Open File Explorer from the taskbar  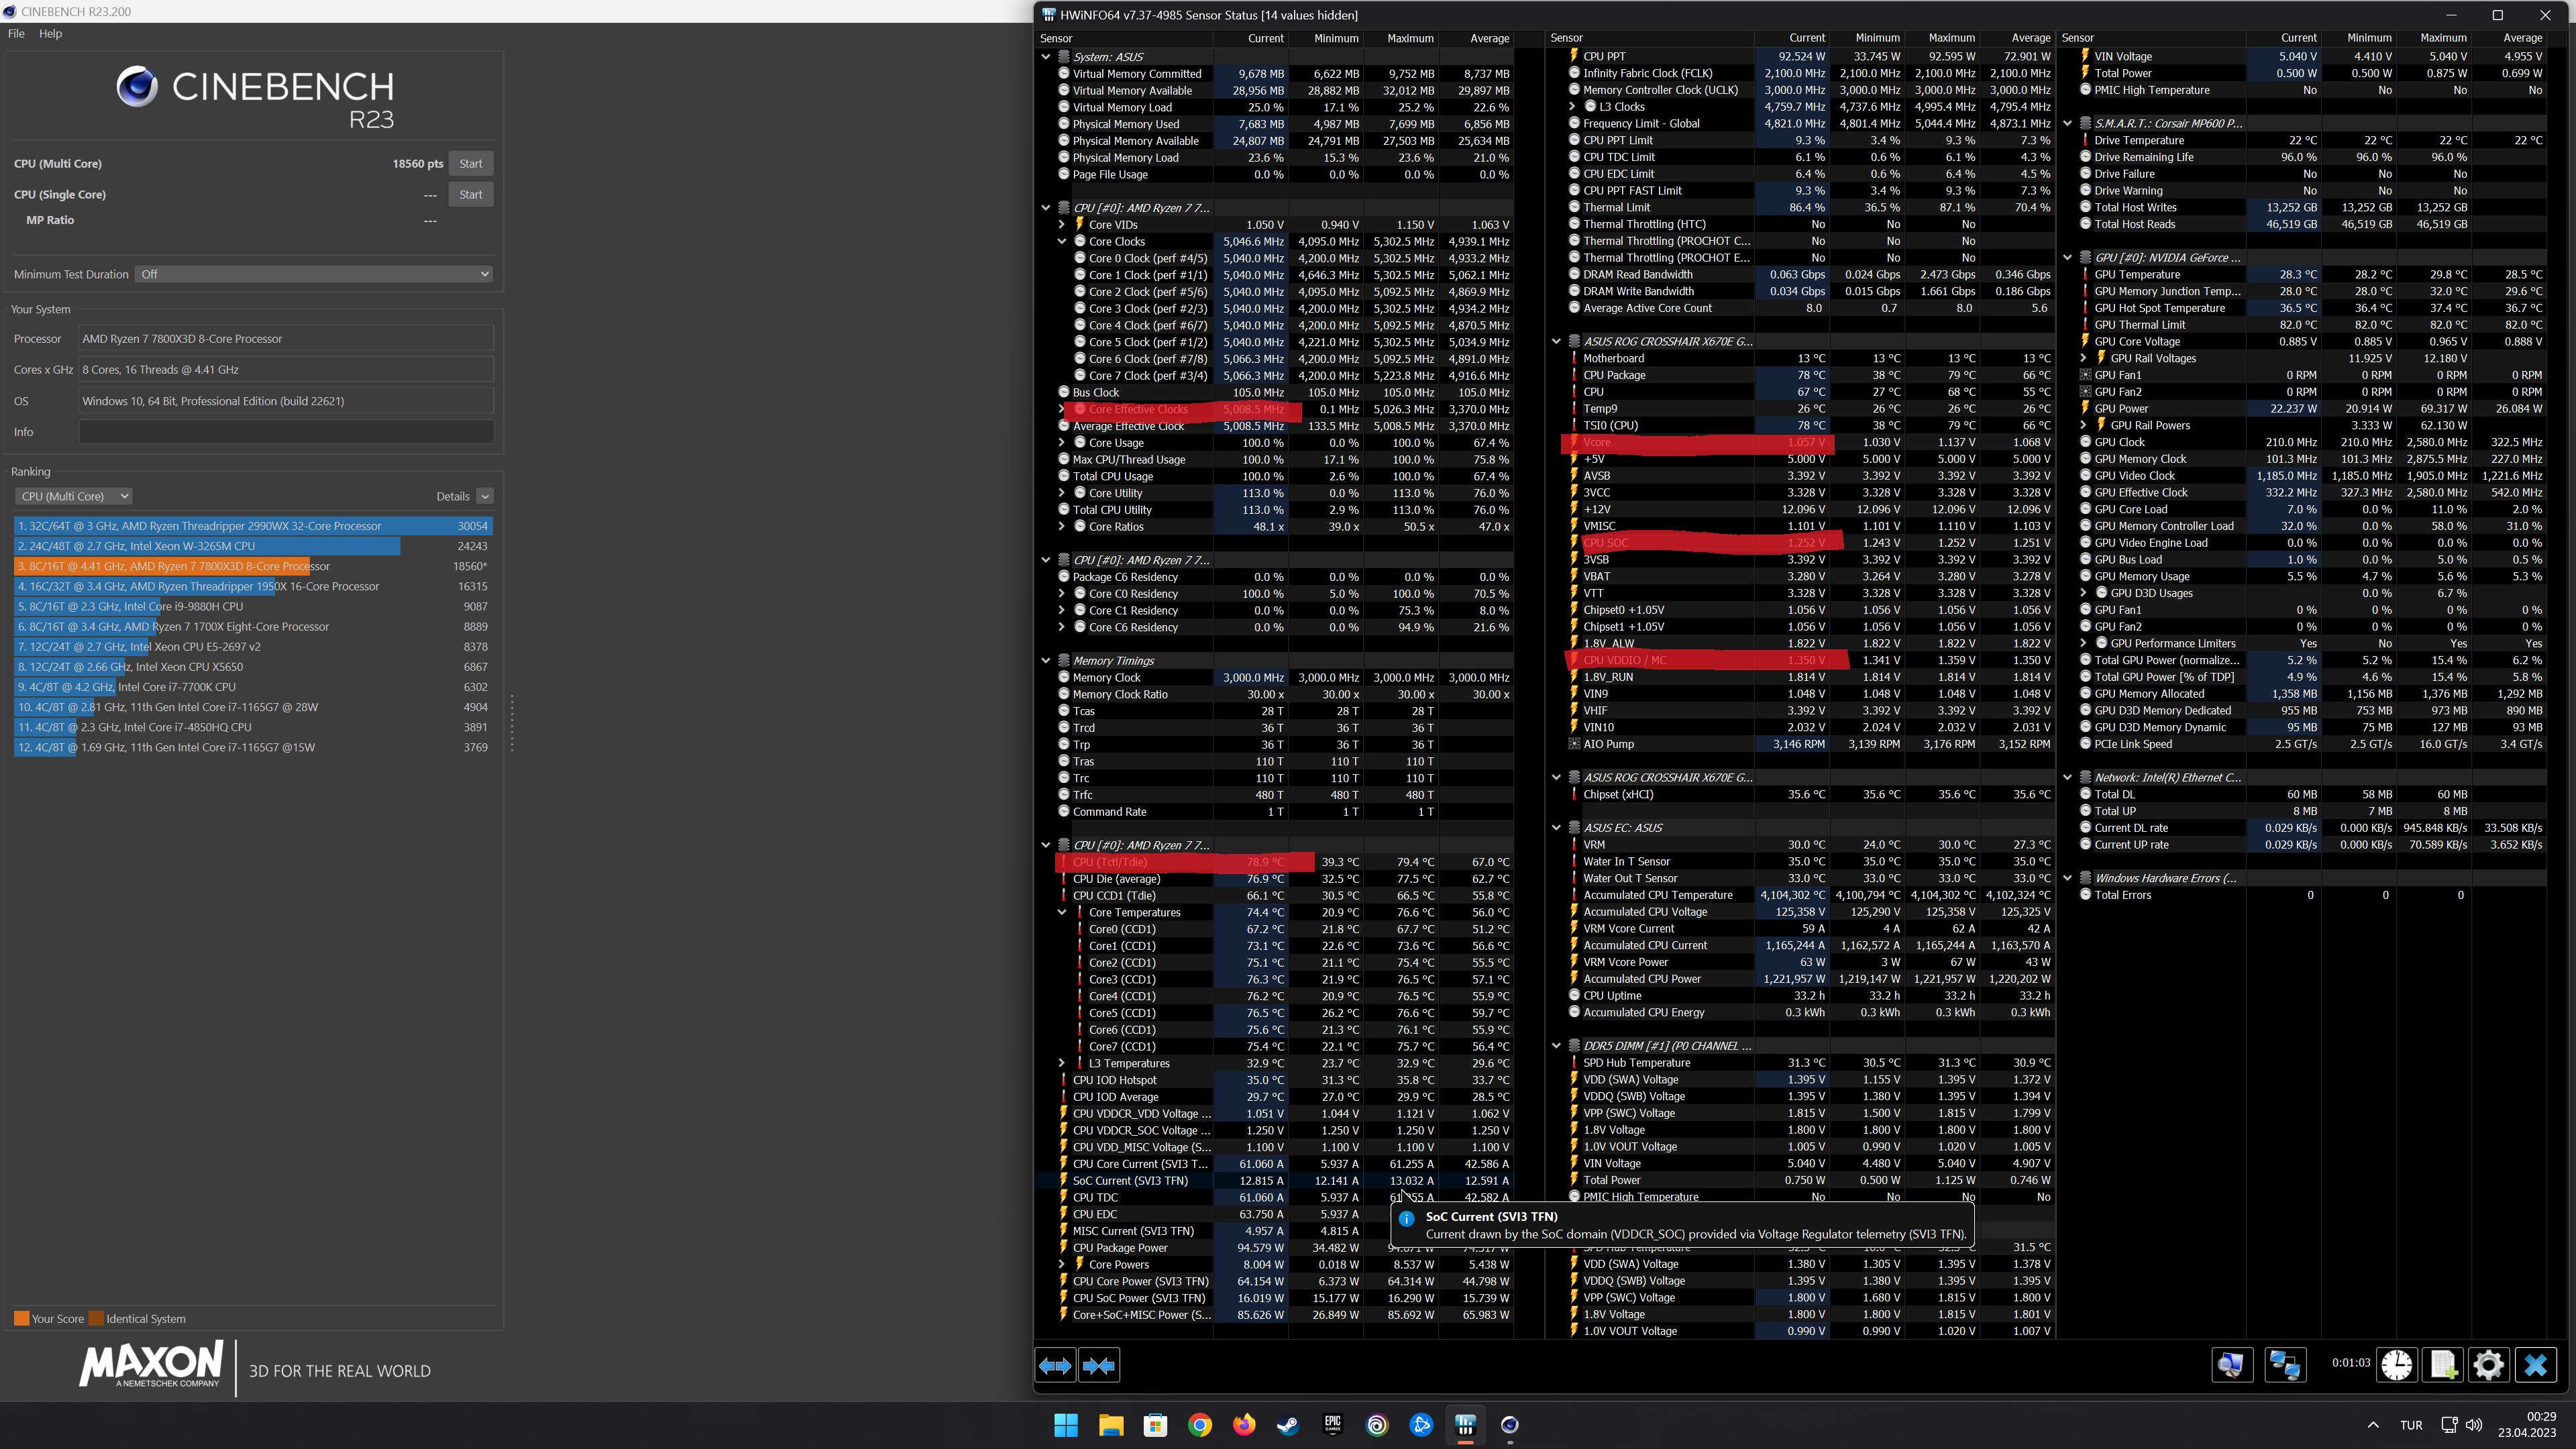pos(1111,1425)
